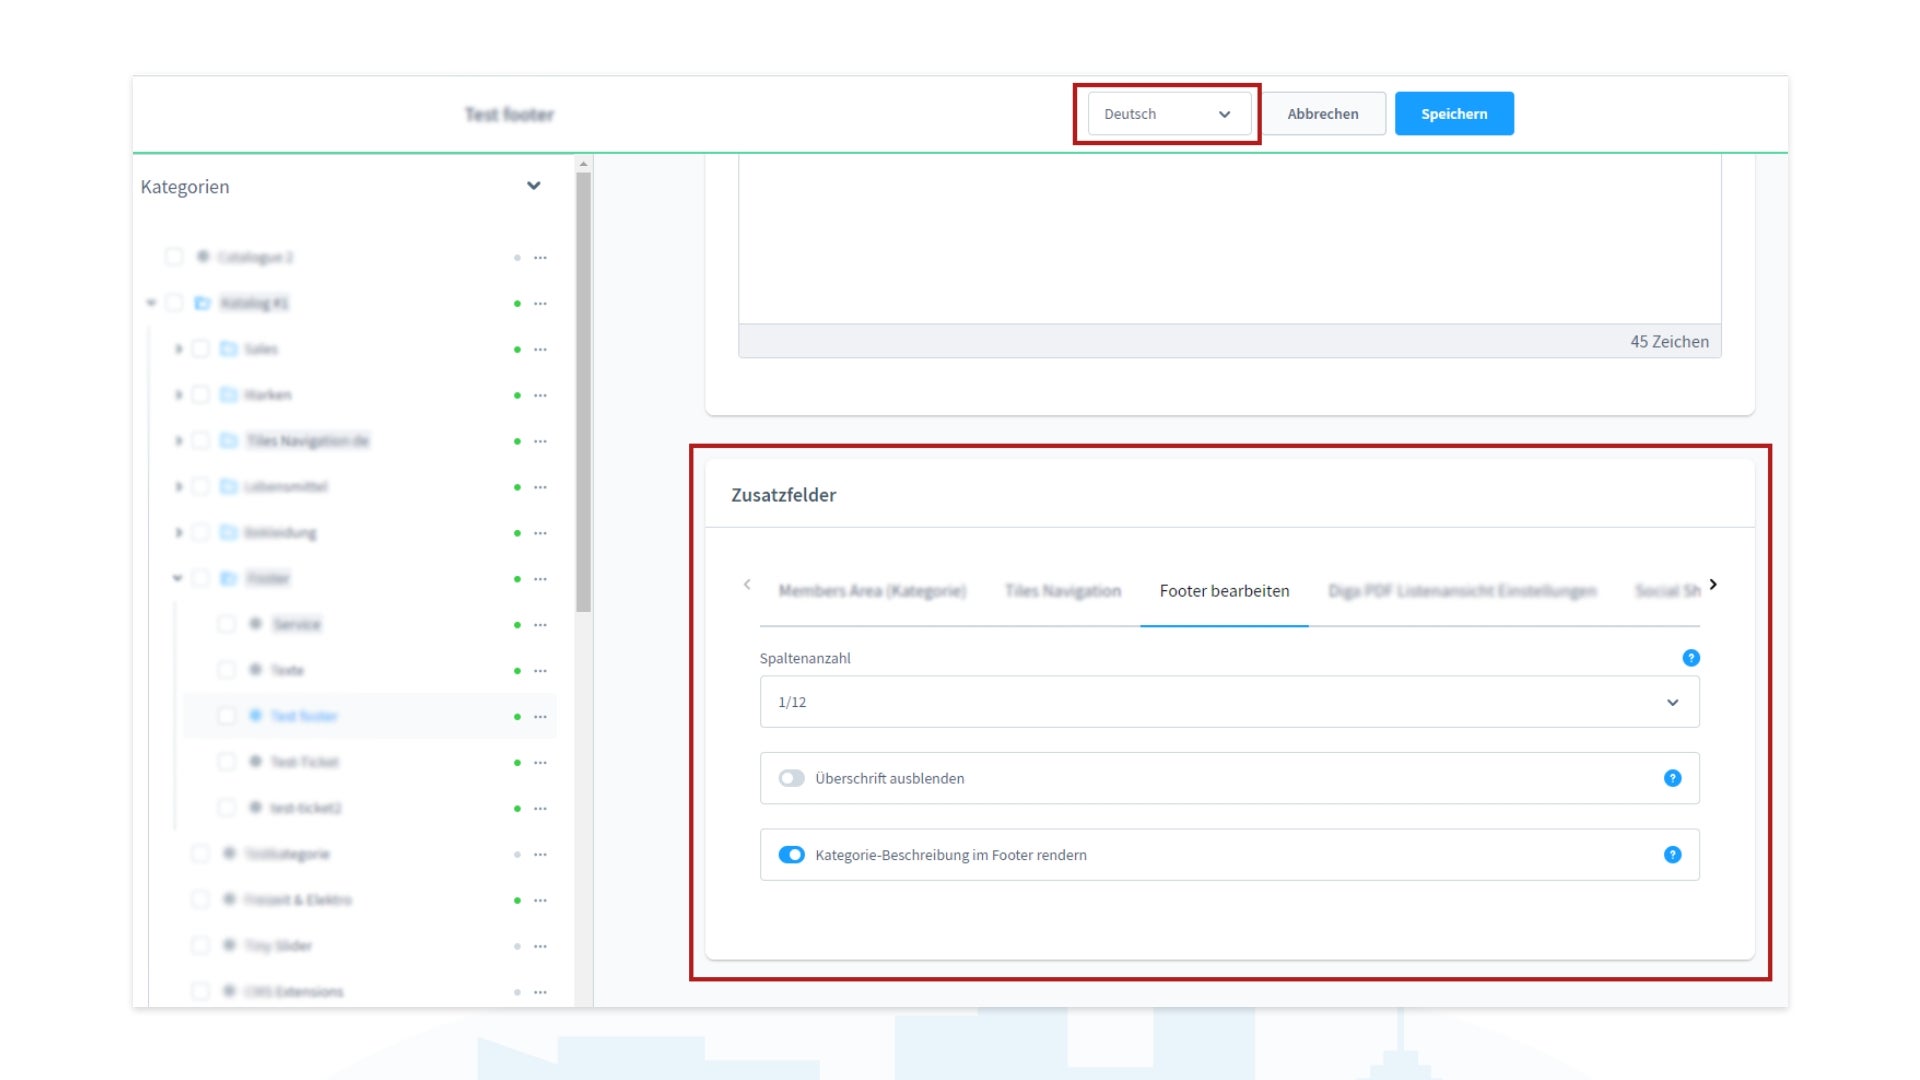Click help icon for Kategorie-Beschreibung im Footer rendern
1920x1080 pixels.
point(1672,855)
